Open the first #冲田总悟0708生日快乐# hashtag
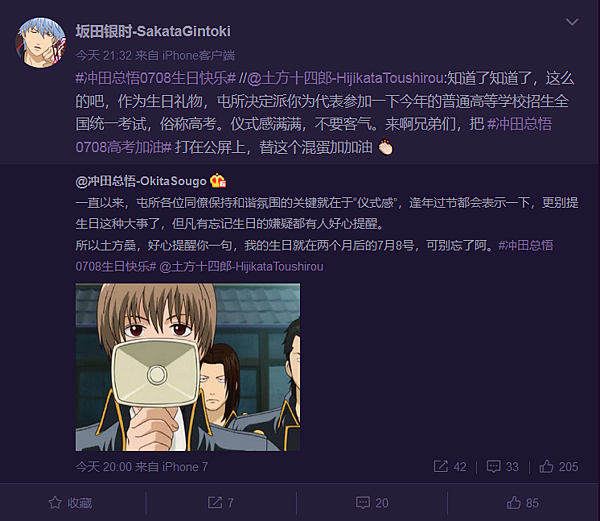The image size is (600, 521). tap(156, 78)
